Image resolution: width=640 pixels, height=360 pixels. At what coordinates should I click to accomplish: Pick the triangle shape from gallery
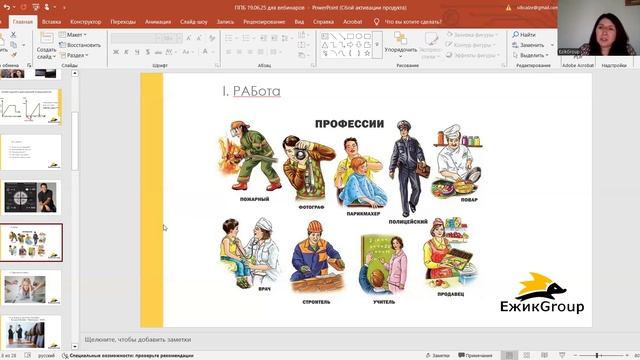[x=325, y=44]
